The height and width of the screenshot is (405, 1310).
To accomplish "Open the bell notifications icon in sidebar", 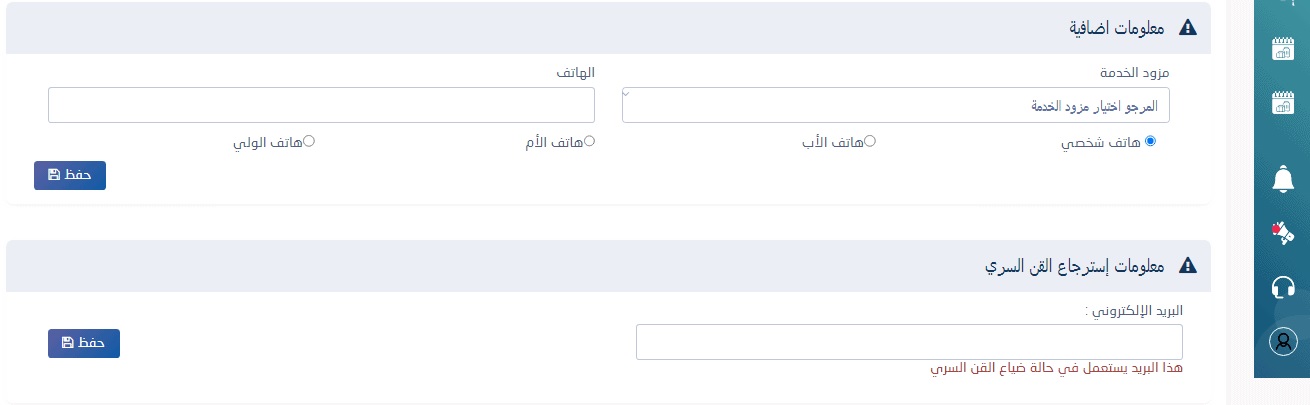I will (1282, 180).
